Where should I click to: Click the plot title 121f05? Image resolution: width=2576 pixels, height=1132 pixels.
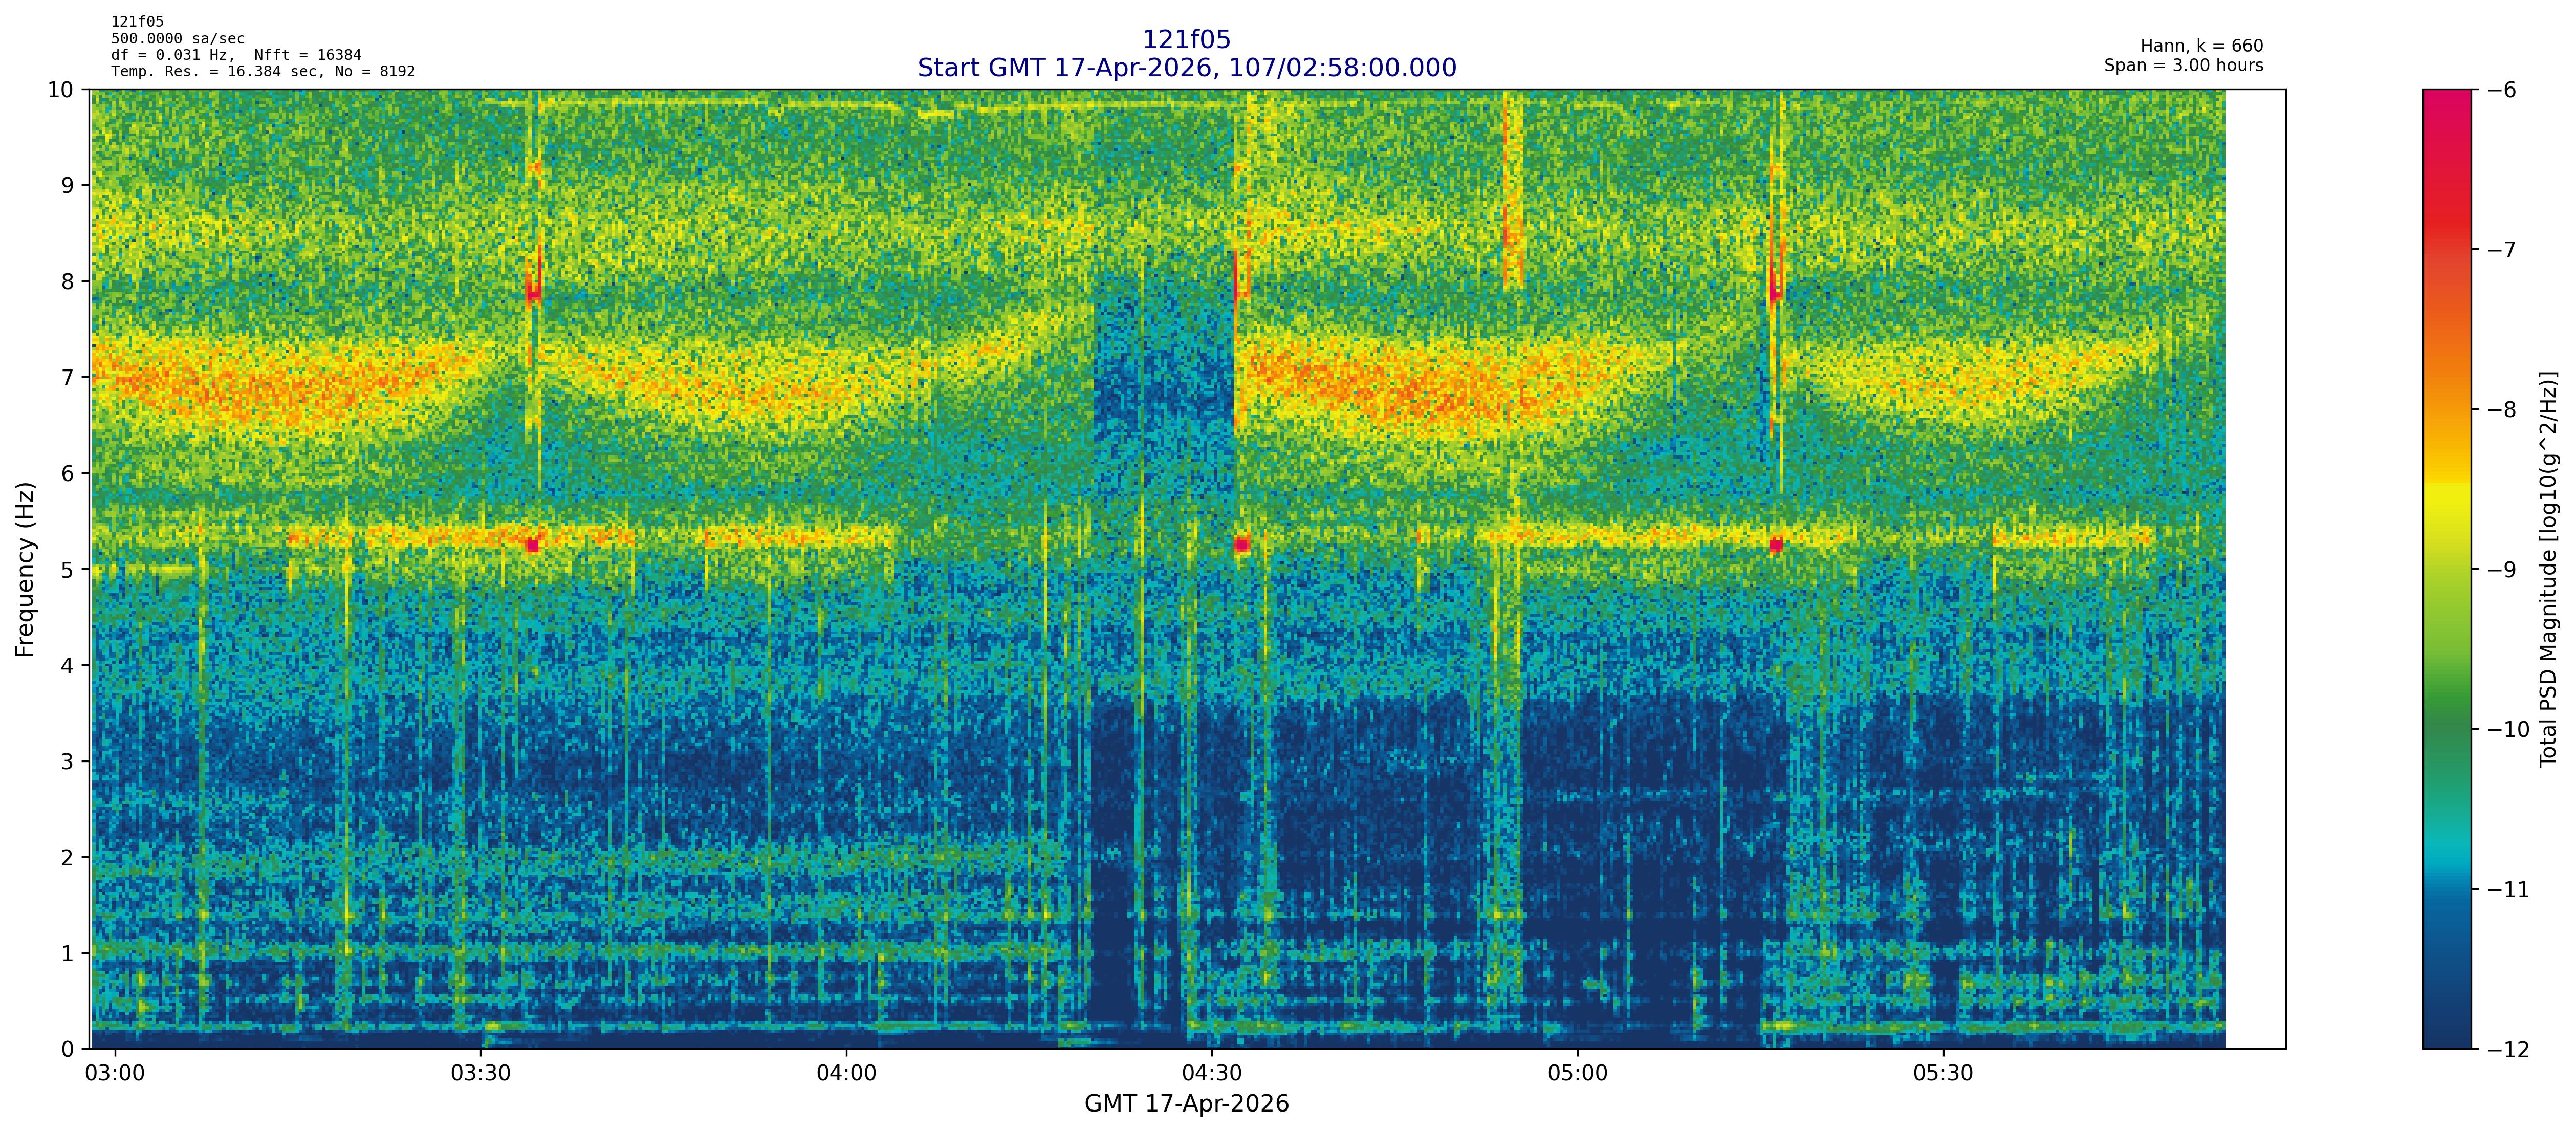[x=1186, y=40]
